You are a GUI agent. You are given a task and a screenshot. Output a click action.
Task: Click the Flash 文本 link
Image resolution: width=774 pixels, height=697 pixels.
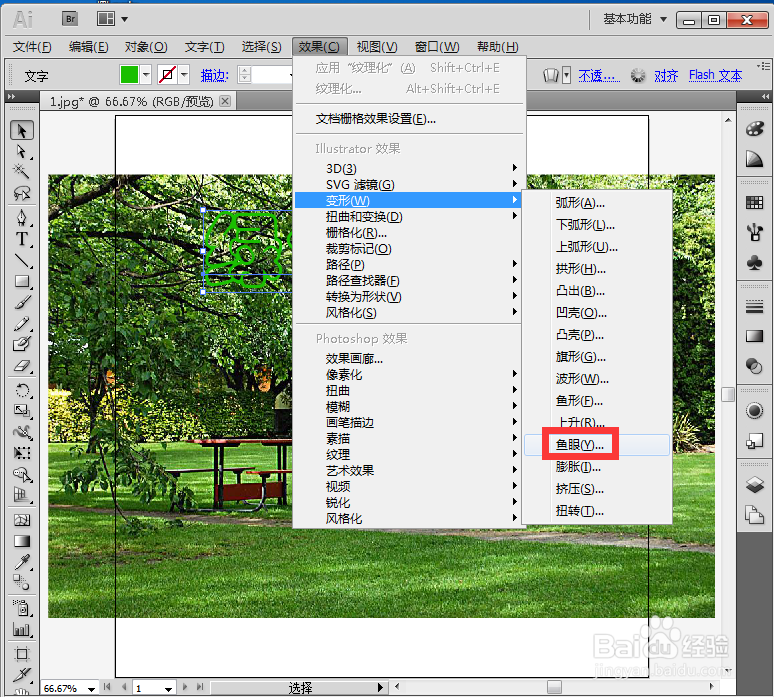tap(715, 75)
